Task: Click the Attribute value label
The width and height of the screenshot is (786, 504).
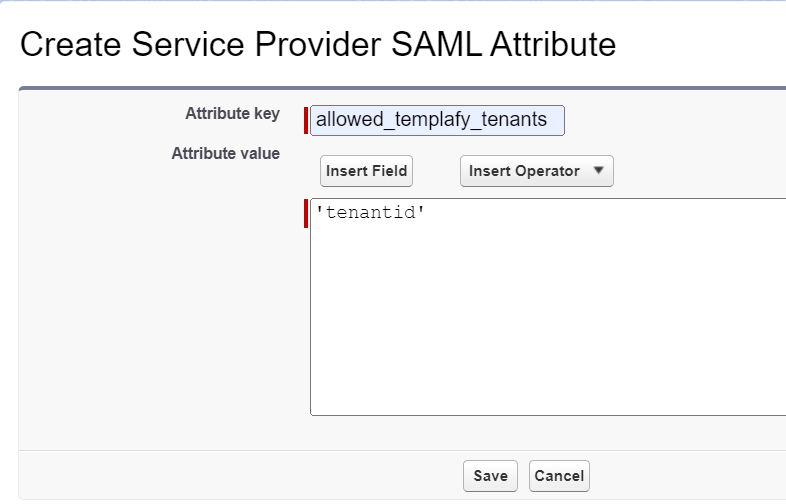Action: [x=226, y=153]
